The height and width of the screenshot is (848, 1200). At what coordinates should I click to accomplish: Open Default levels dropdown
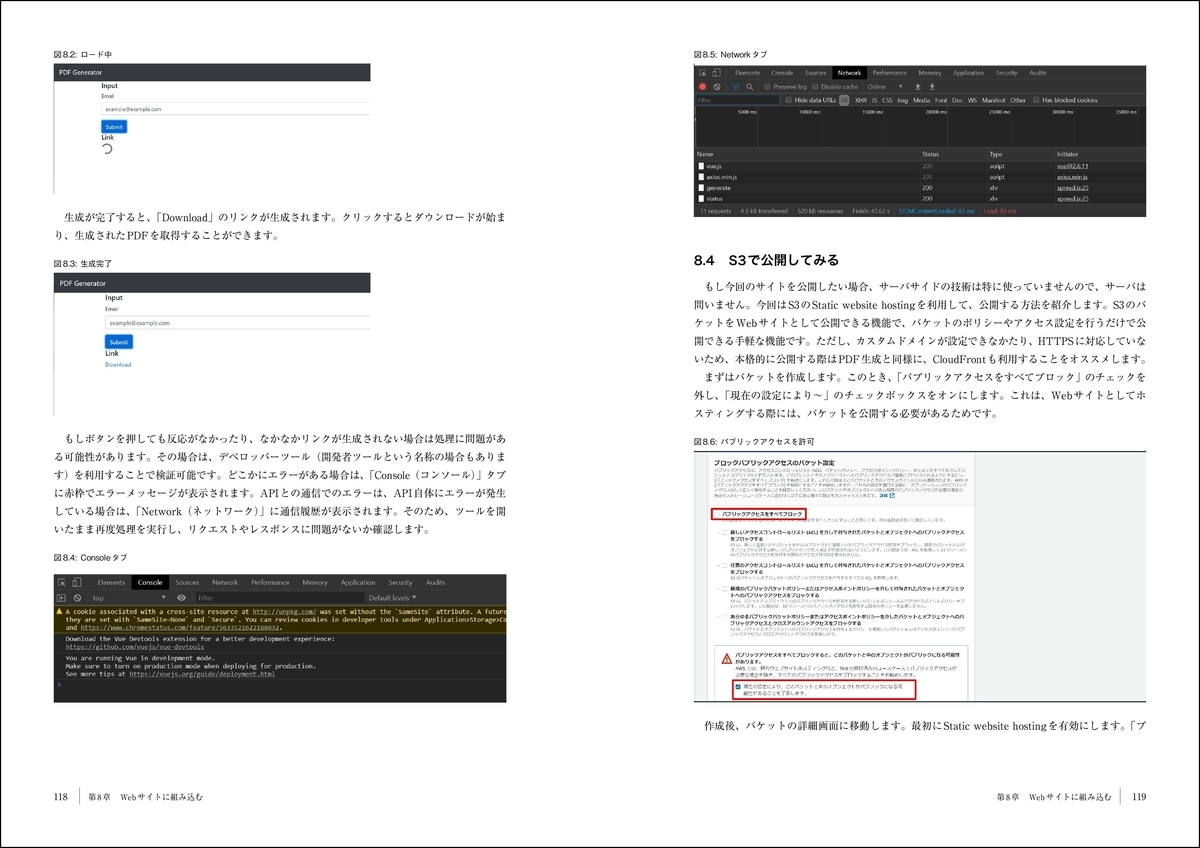[x=393, y=598]
